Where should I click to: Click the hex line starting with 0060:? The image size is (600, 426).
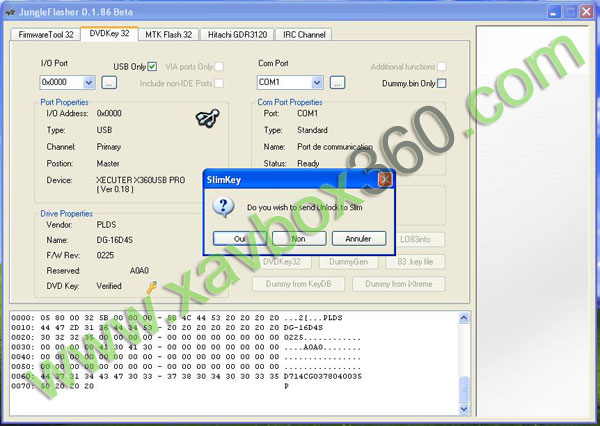pos(186,376)
